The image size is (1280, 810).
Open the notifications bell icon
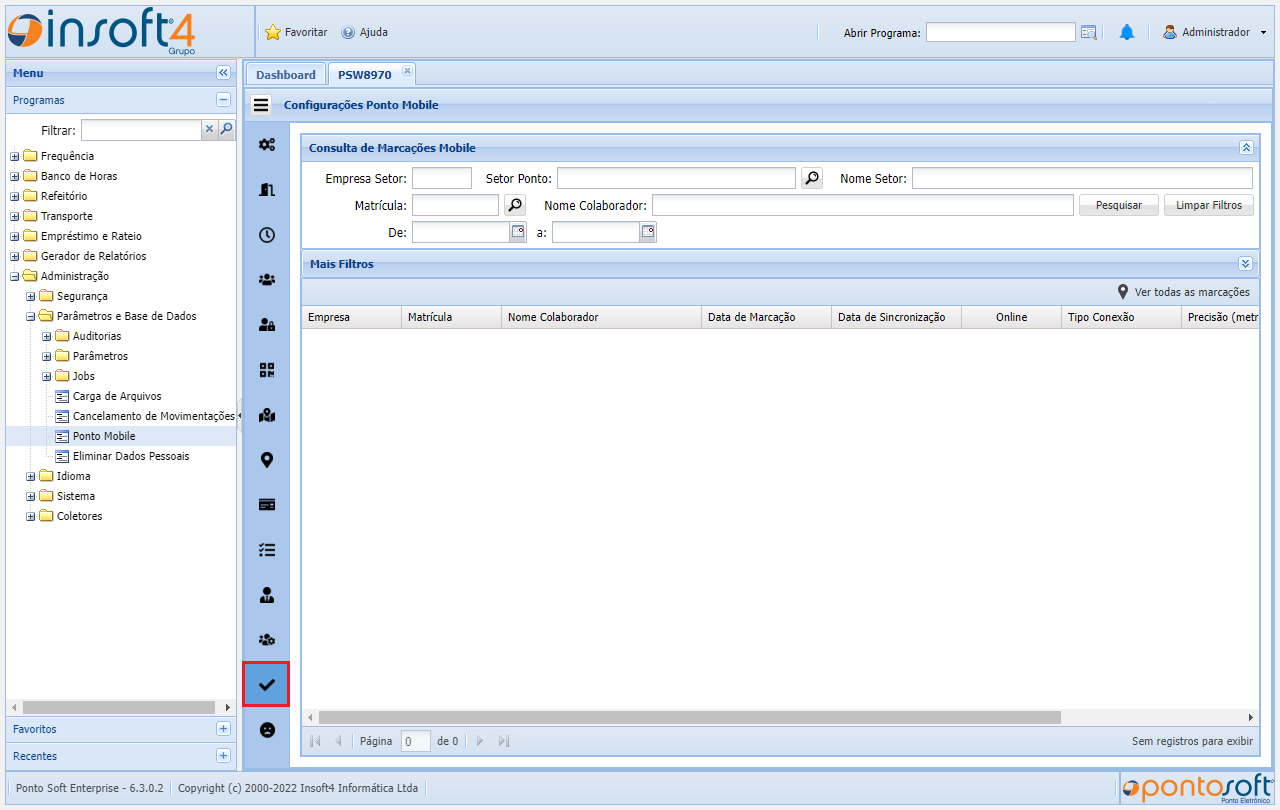tap(1127, 33)
